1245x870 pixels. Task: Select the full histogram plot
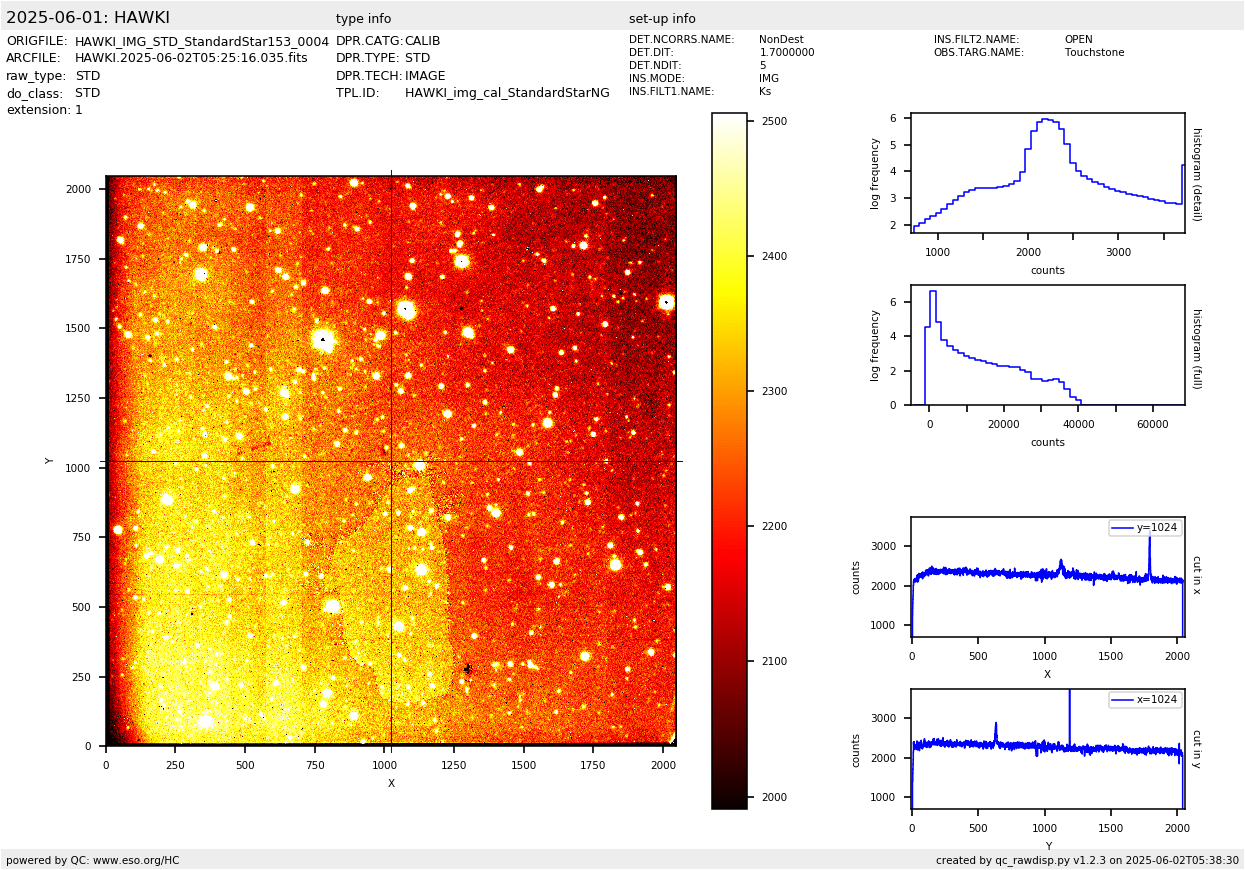pyautogui.click(x=1047, y=345)
